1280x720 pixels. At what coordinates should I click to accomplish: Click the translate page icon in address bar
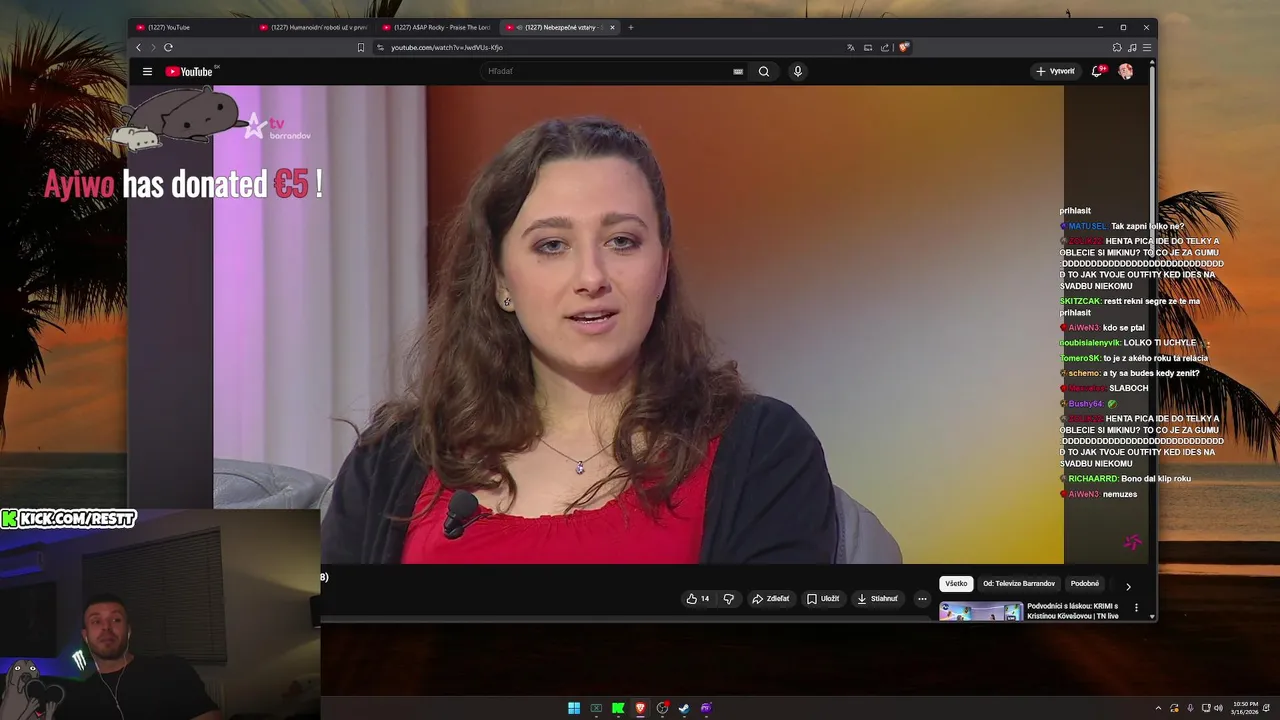[x=851, y=47]
